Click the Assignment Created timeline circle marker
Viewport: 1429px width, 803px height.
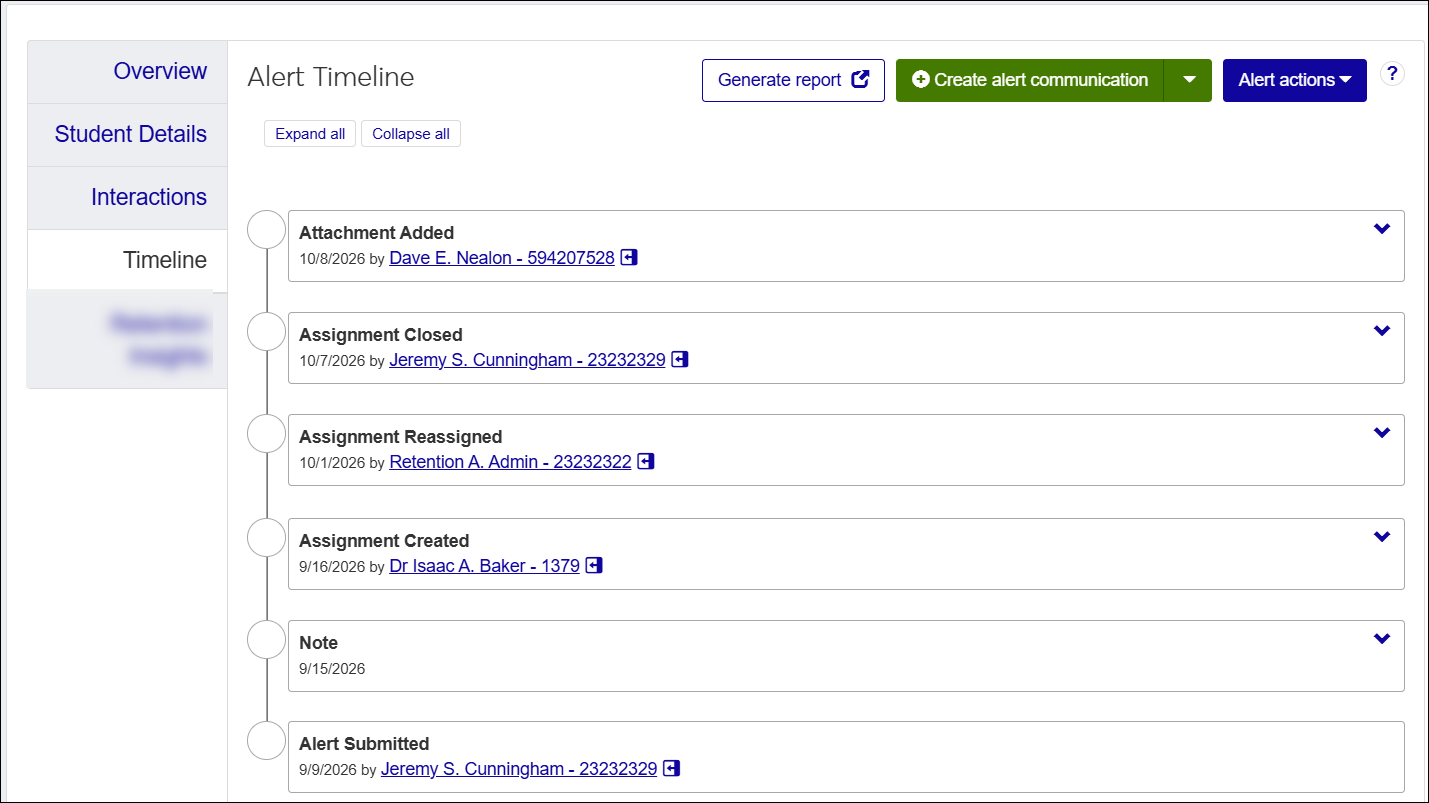coord(266,537)
